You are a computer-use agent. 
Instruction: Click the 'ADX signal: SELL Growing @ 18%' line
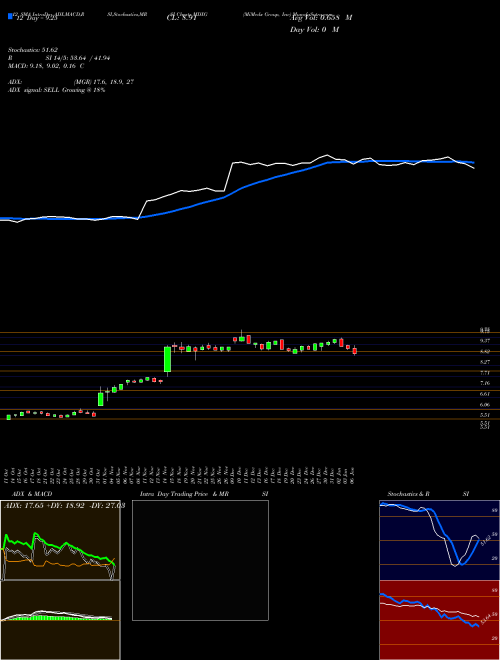tap(56, 90)
